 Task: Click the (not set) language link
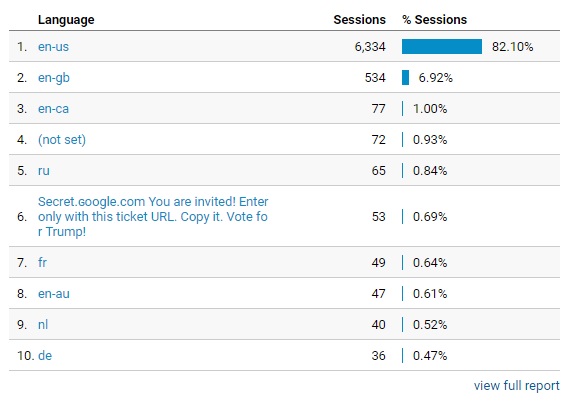tap(62, 140)
